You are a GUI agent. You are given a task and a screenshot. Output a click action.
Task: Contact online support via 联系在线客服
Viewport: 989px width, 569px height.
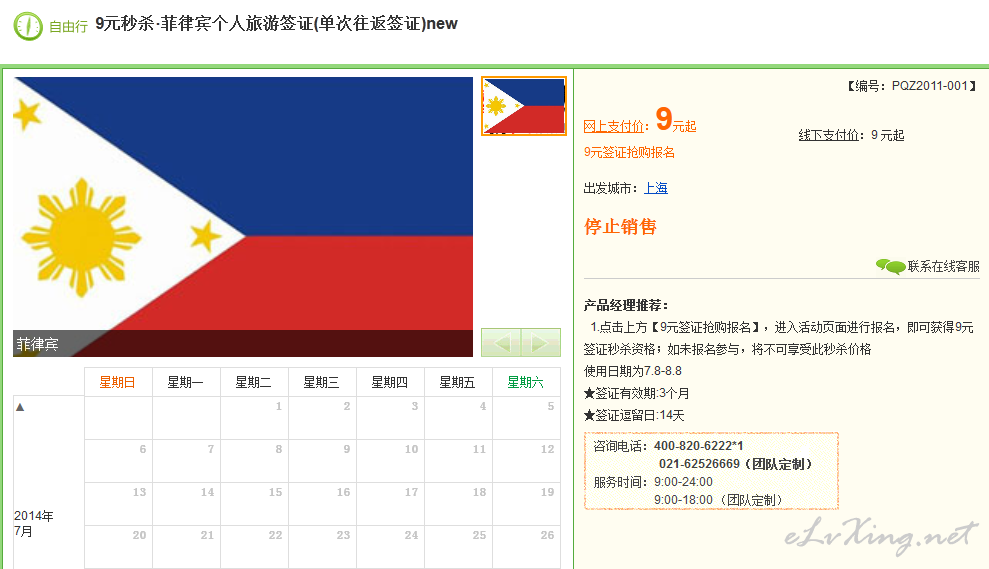click(x=943, y=266)
